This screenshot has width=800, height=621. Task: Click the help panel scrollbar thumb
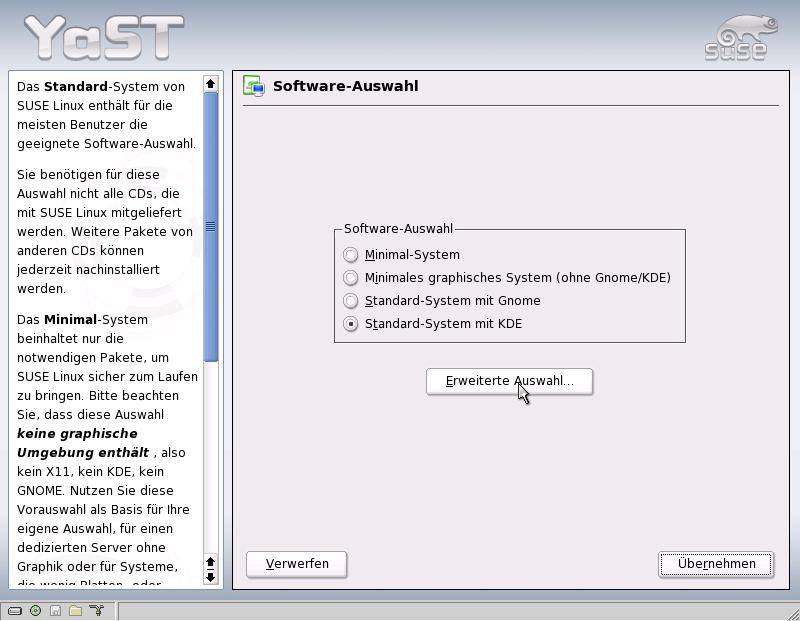pyautogui.click(x=210, y=227)
